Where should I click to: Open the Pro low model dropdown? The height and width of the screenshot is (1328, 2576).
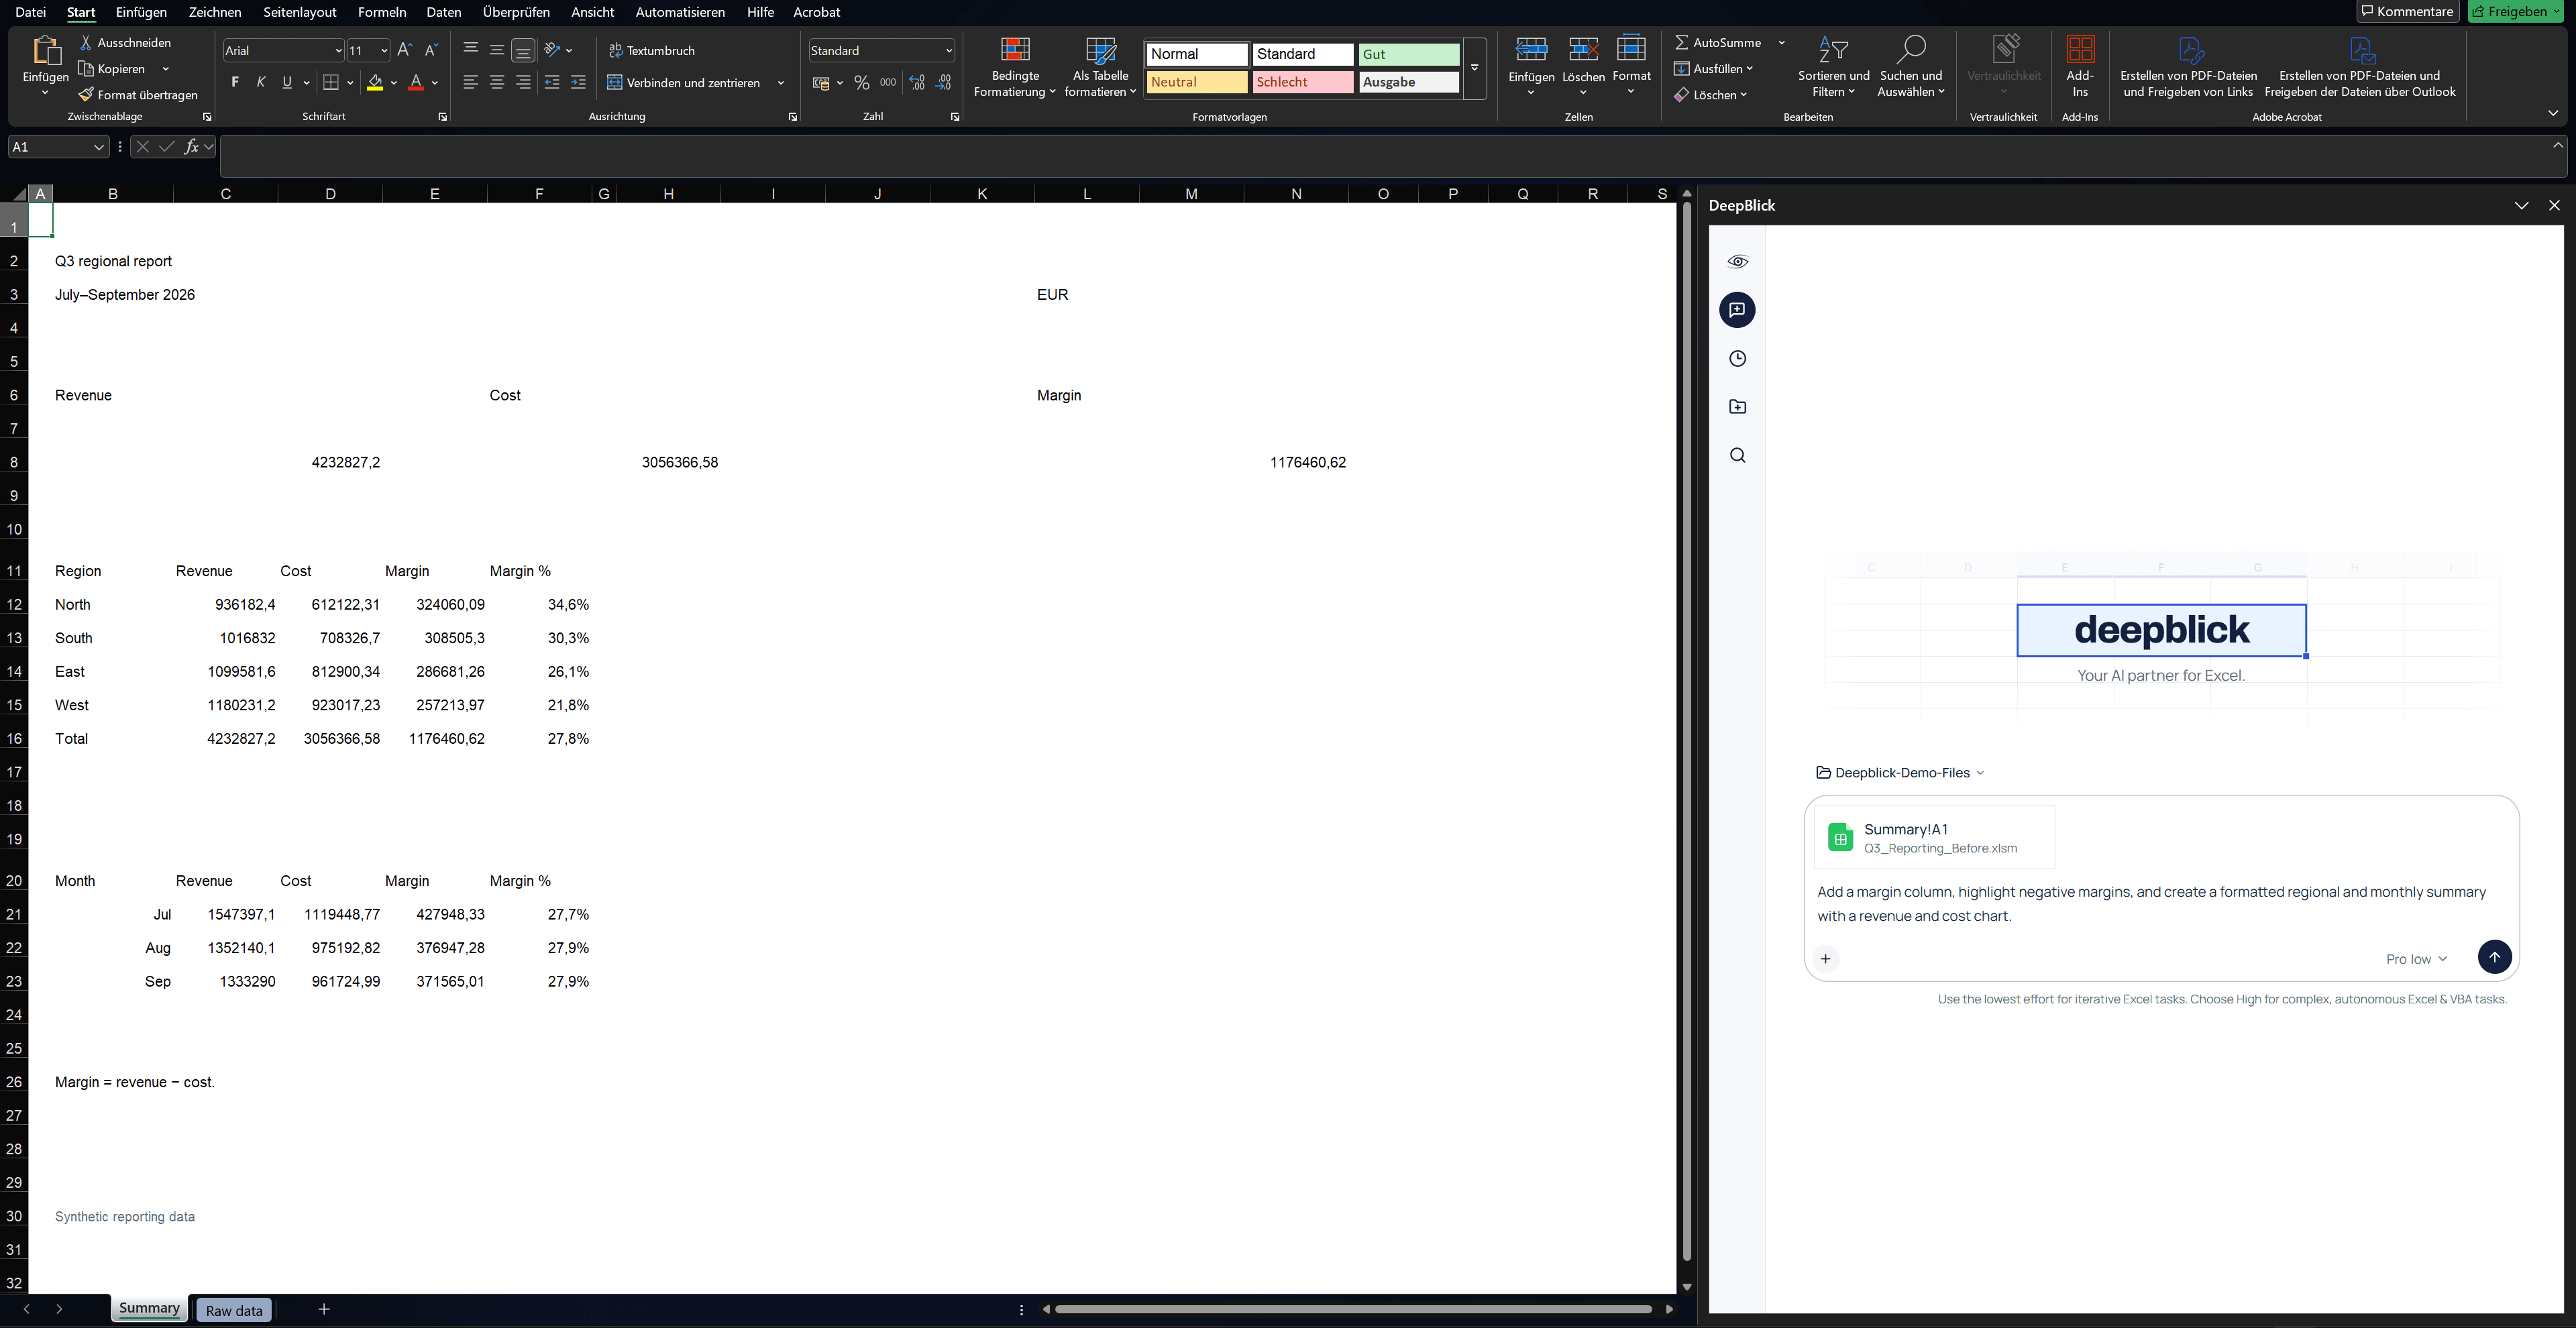pos(2416,959)
